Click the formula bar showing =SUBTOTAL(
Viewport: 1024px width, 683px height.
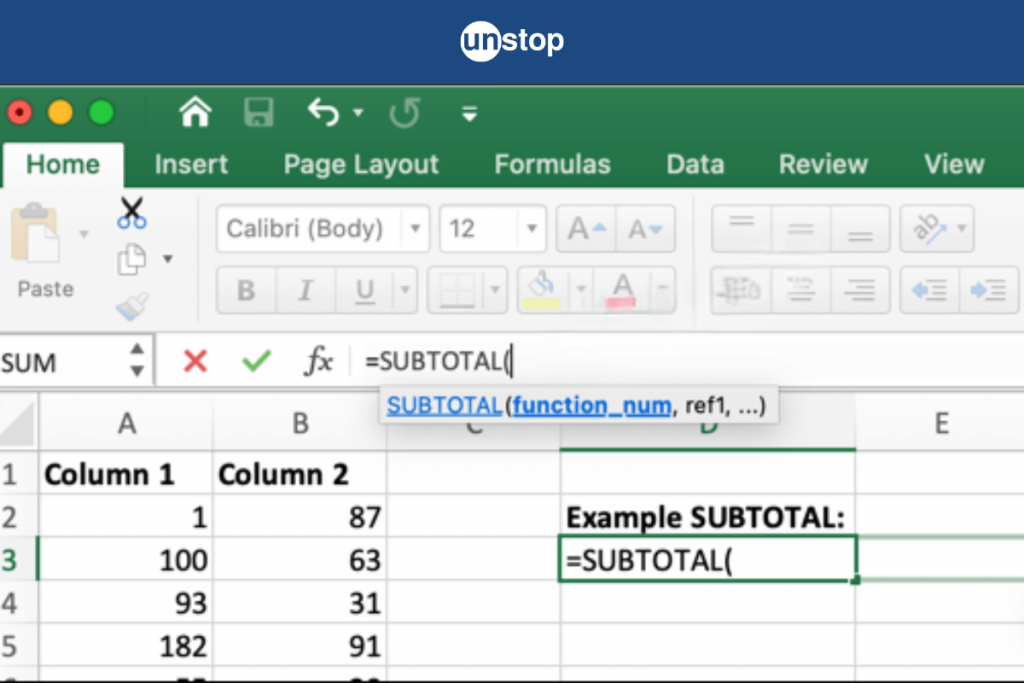(x=688, y=361)
